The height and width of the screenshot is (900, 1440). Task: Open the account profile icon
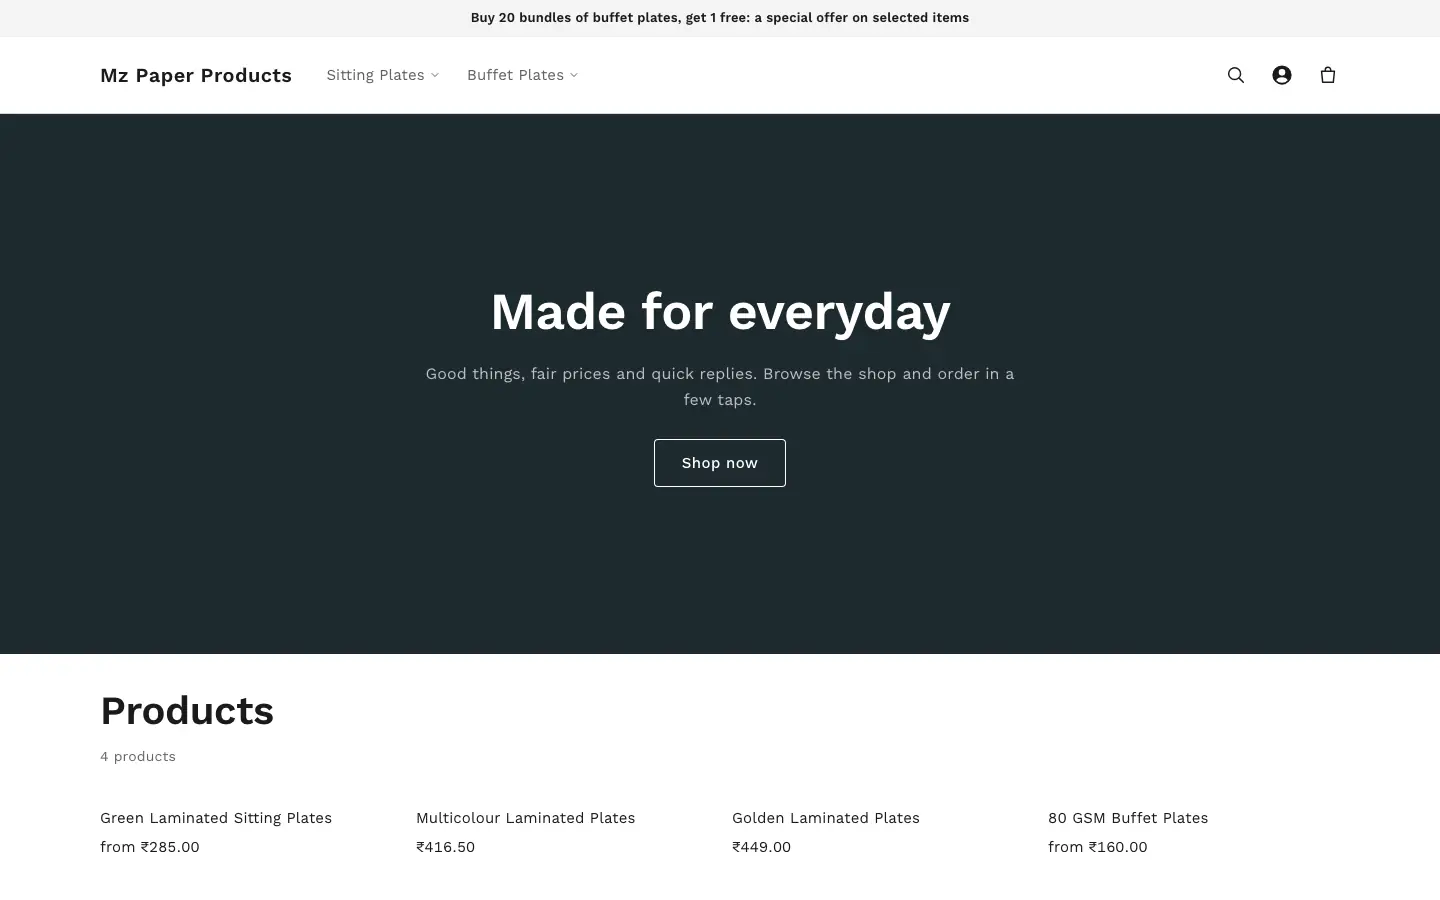[1282, 75]
